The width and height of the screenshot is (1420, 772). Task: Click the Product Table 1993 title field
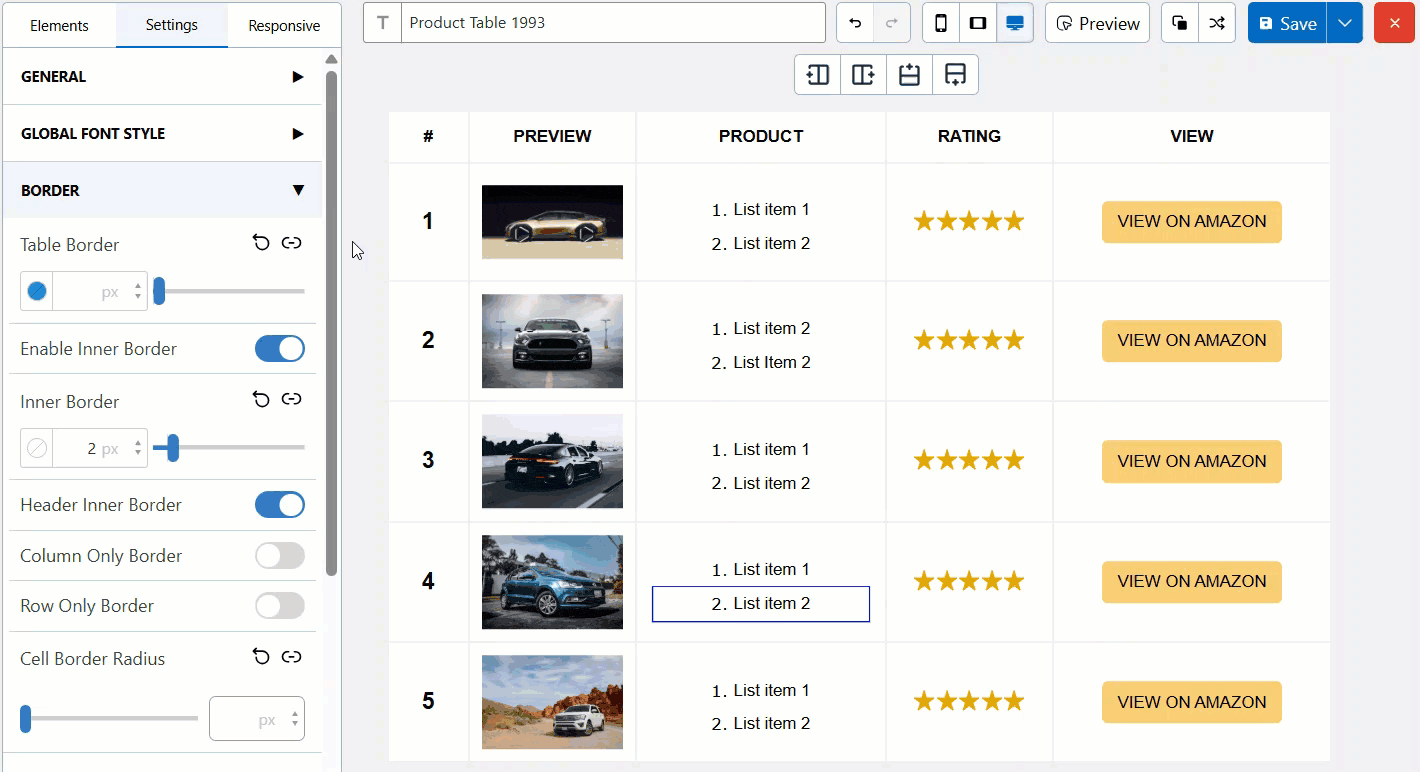pyautogui.click(x=612, y=23)
